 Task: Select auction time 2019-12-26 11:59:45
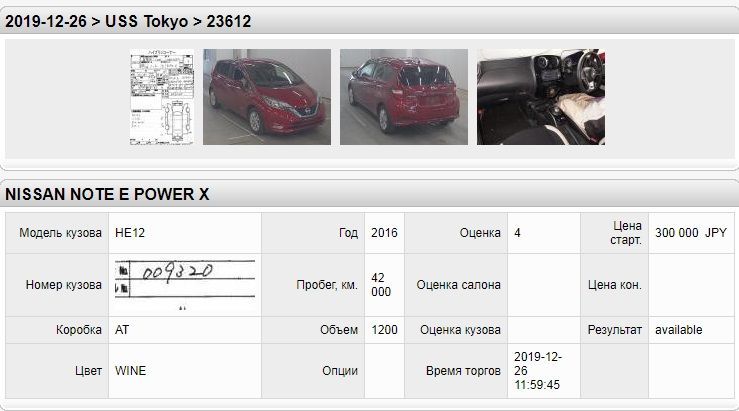(x=538, y=371)
